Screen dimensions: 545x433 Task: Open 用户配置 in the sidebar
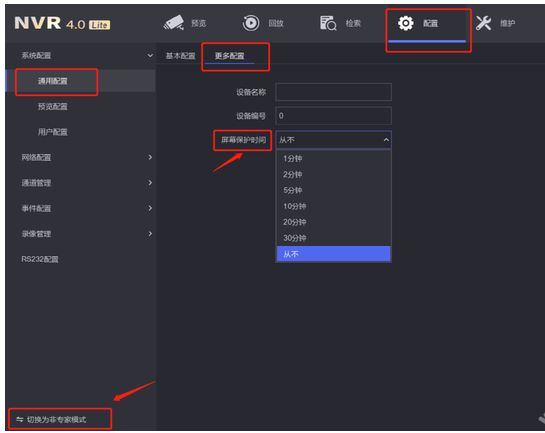click(52, 132)
